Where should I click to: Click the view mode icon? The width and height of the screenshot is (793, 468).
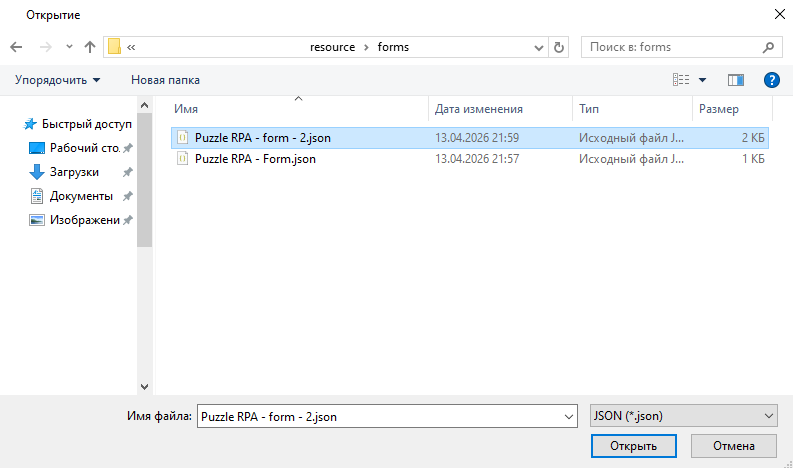682,80
